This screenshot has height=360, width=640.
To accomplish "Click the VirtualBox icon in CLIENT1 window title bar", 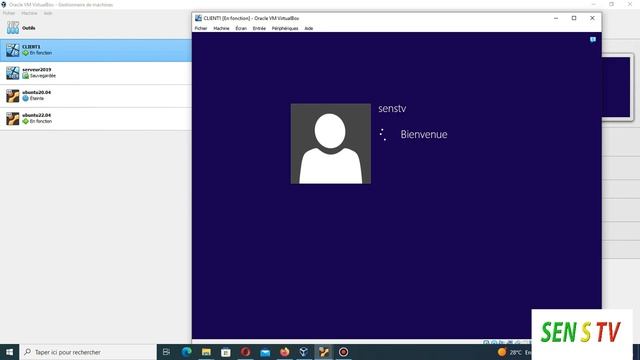I will (198, 18).
